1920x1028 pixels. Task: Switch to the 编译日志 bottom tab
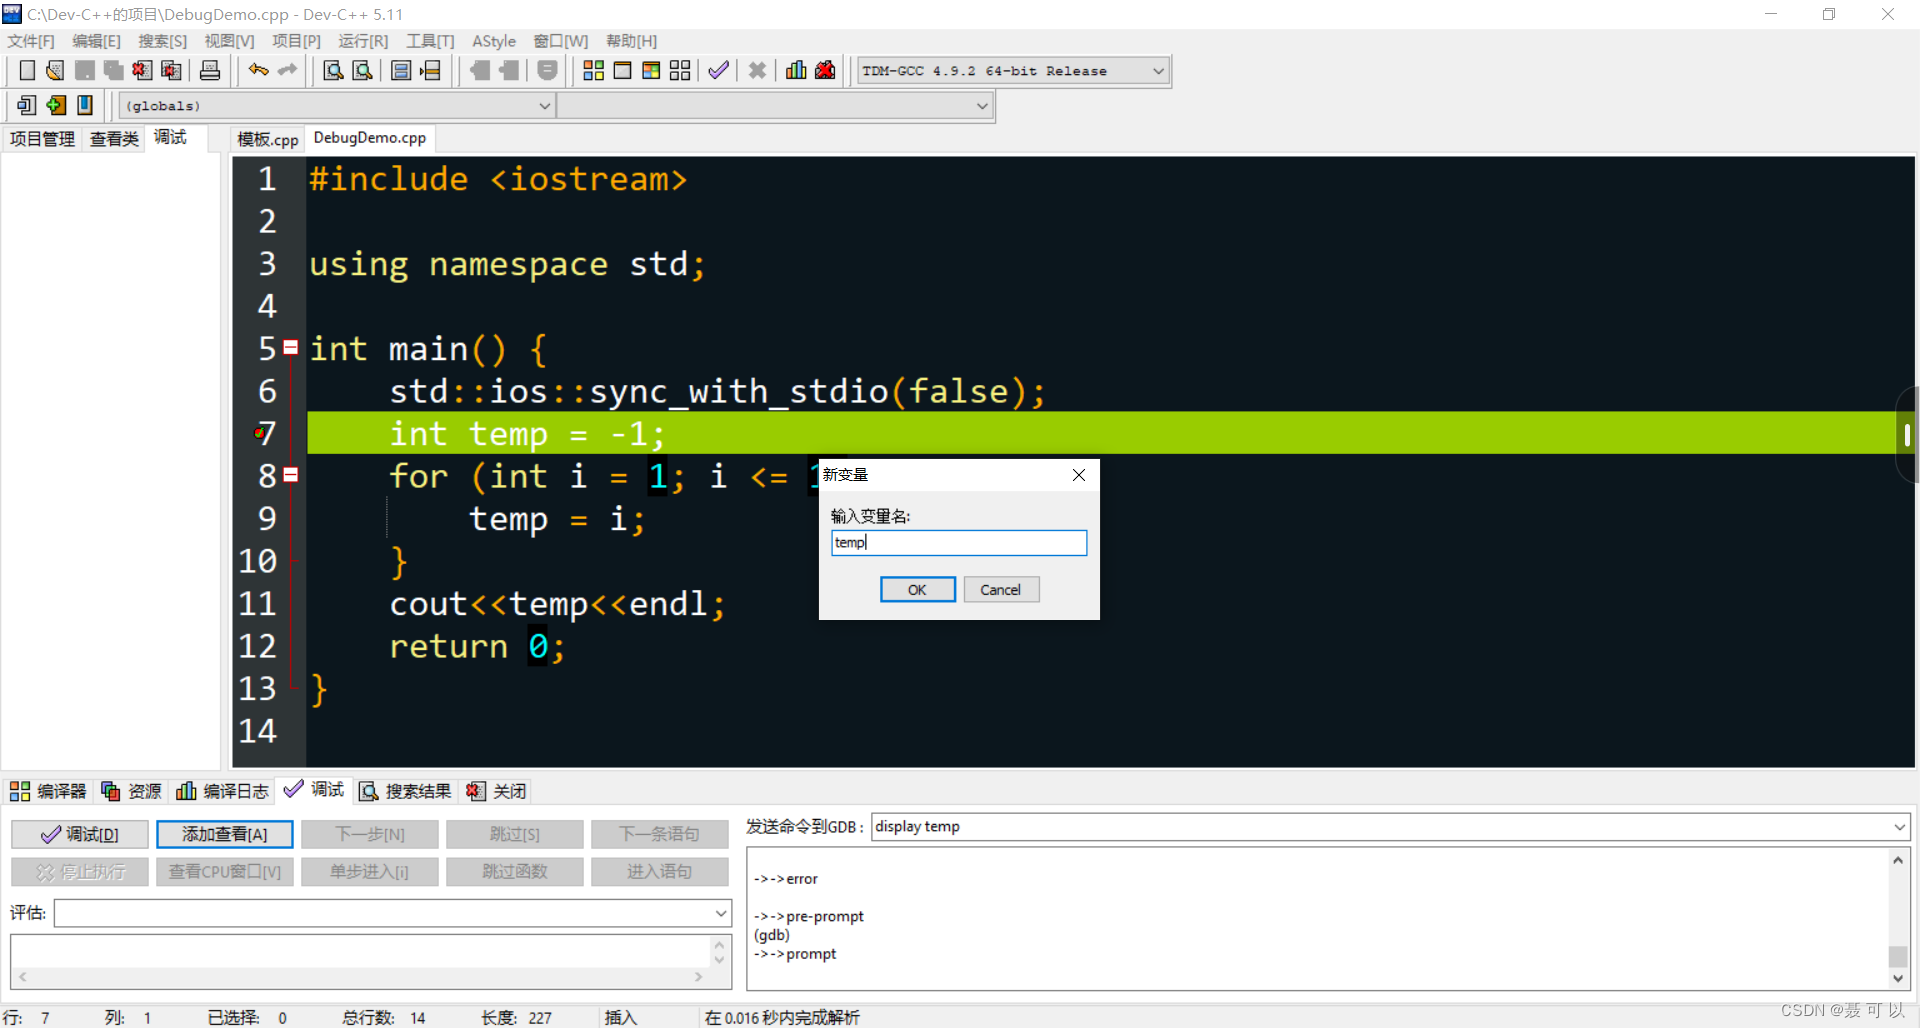[x=222, y=791]
